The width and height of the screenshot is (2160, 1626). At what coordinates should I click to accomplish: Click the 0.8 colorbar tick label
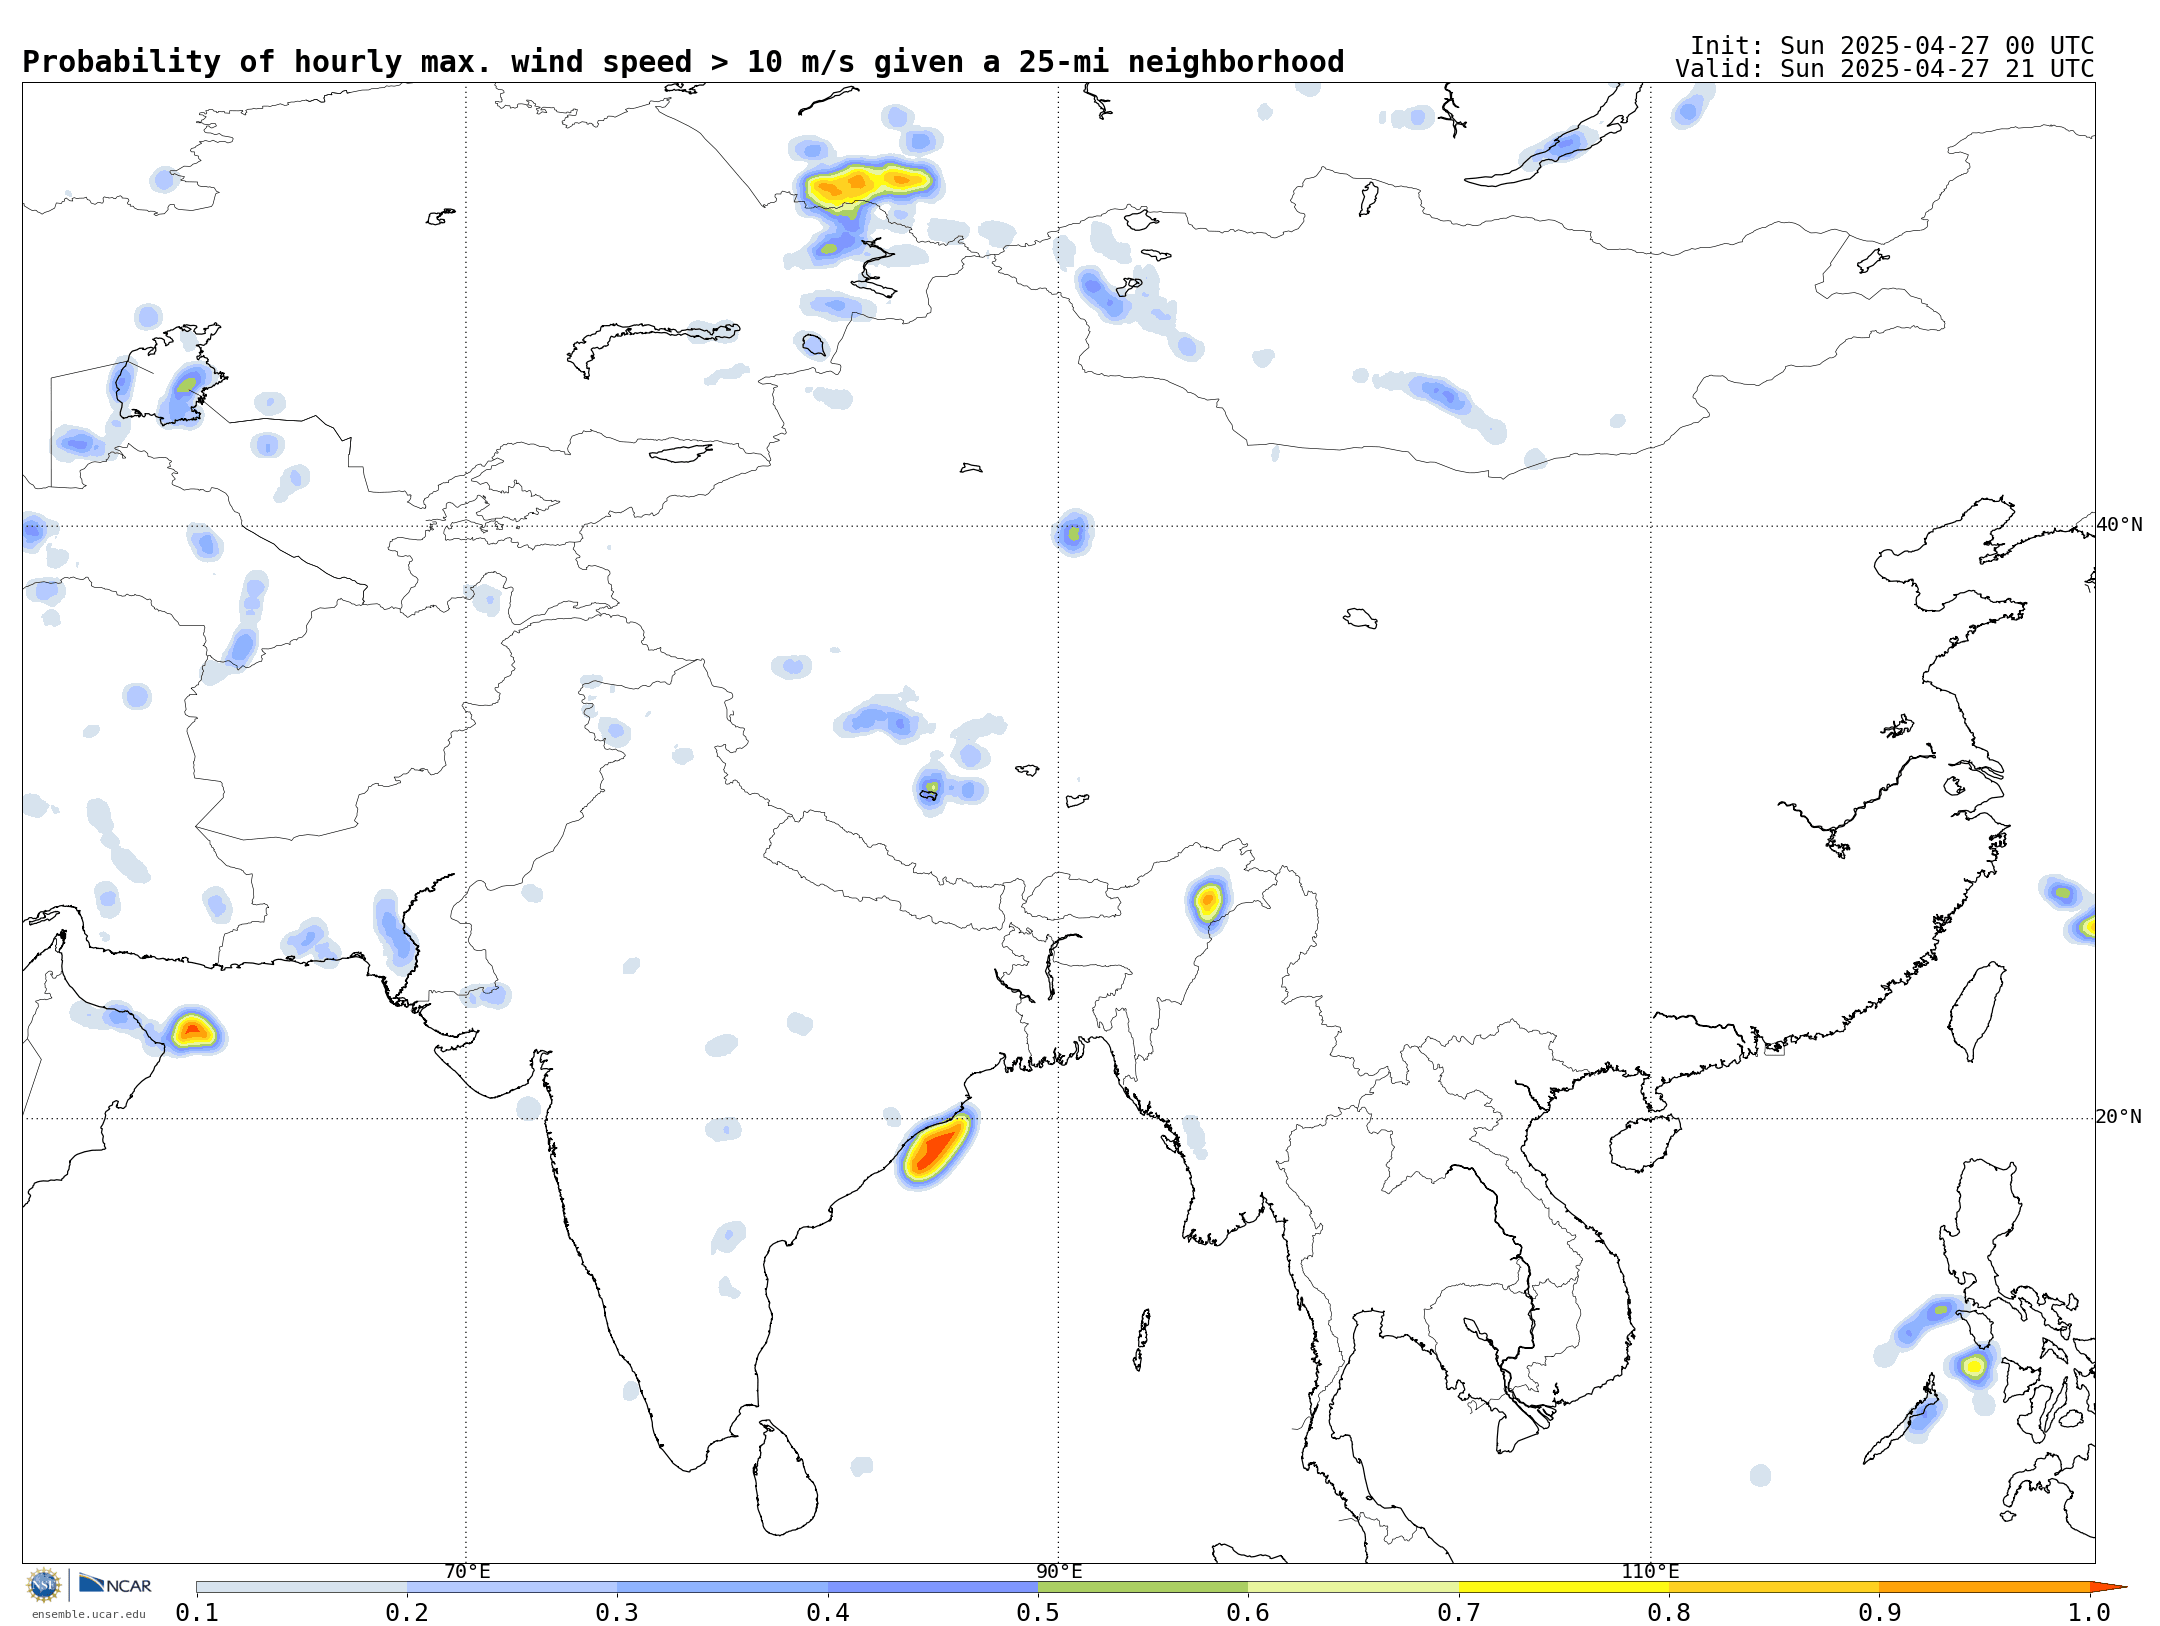tap(1669, 1612)
